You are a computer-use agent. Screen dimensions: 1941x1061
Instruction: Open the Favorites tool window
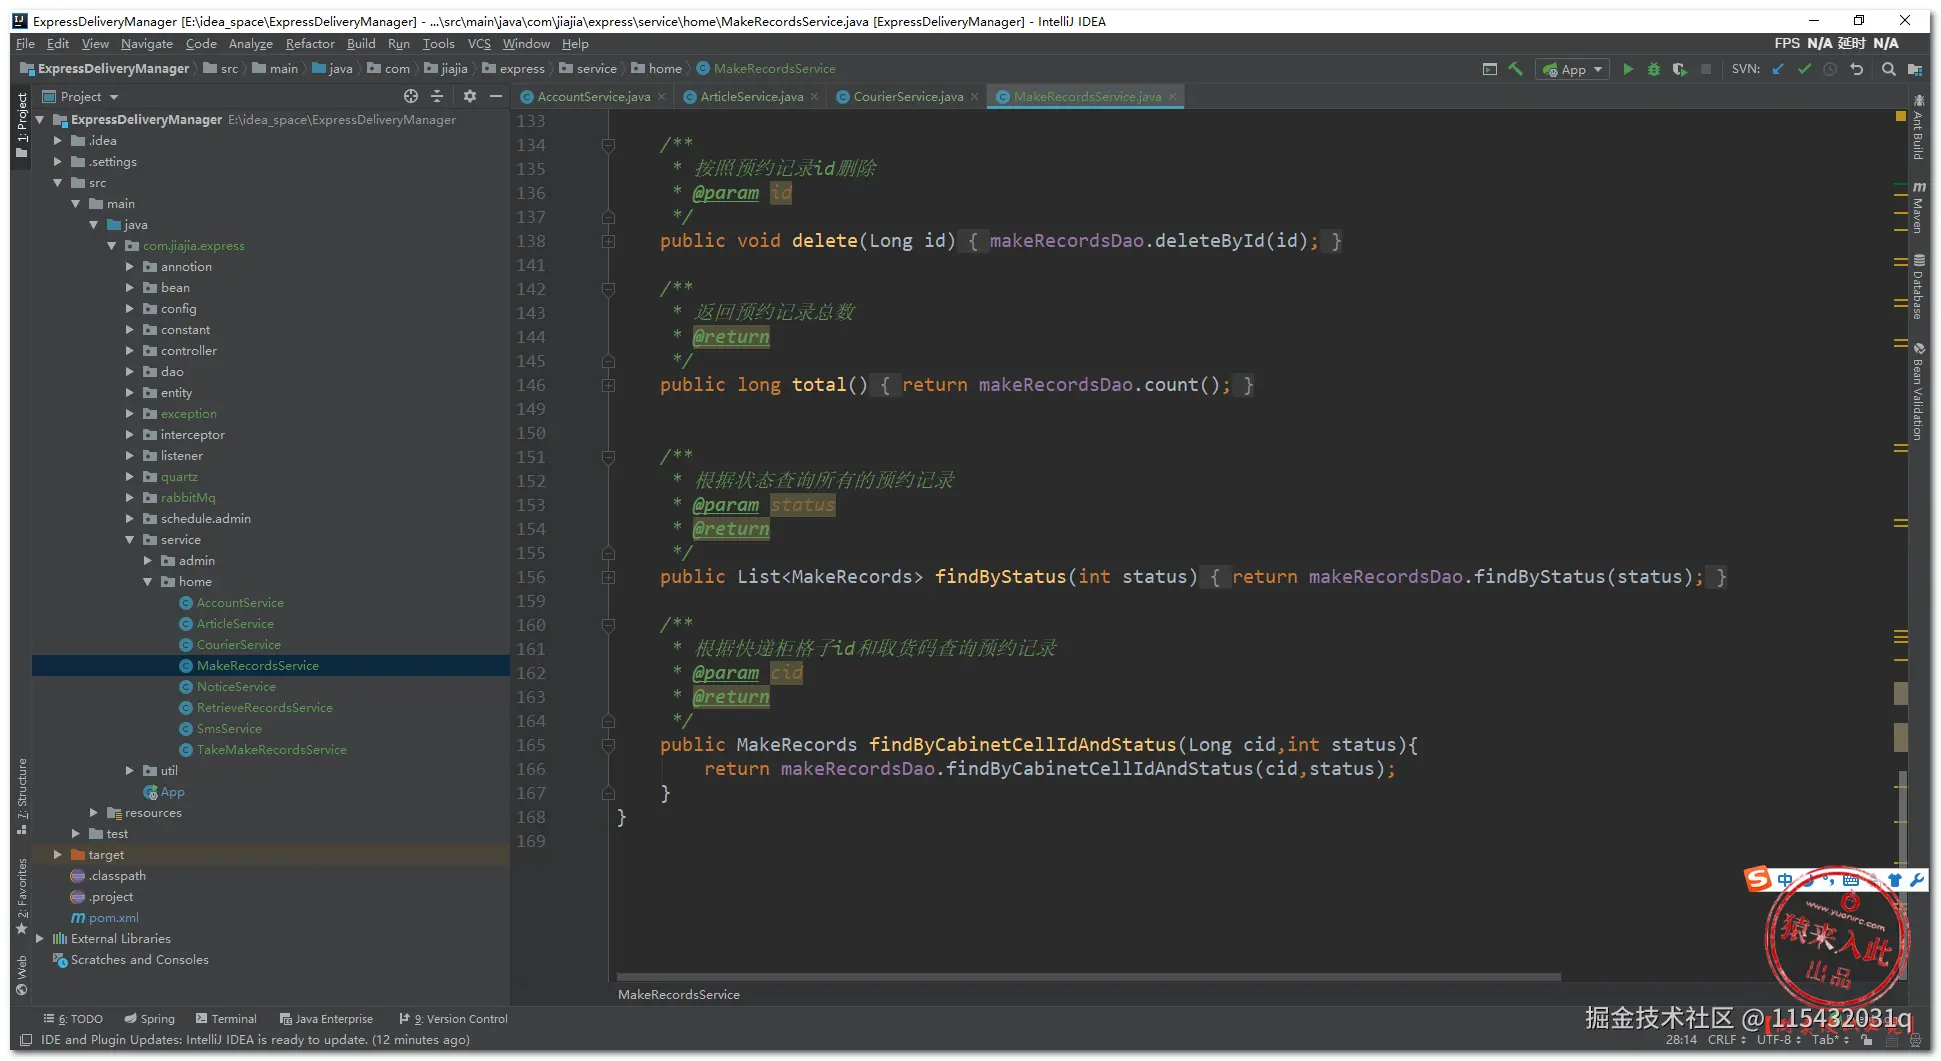[22, 896]
